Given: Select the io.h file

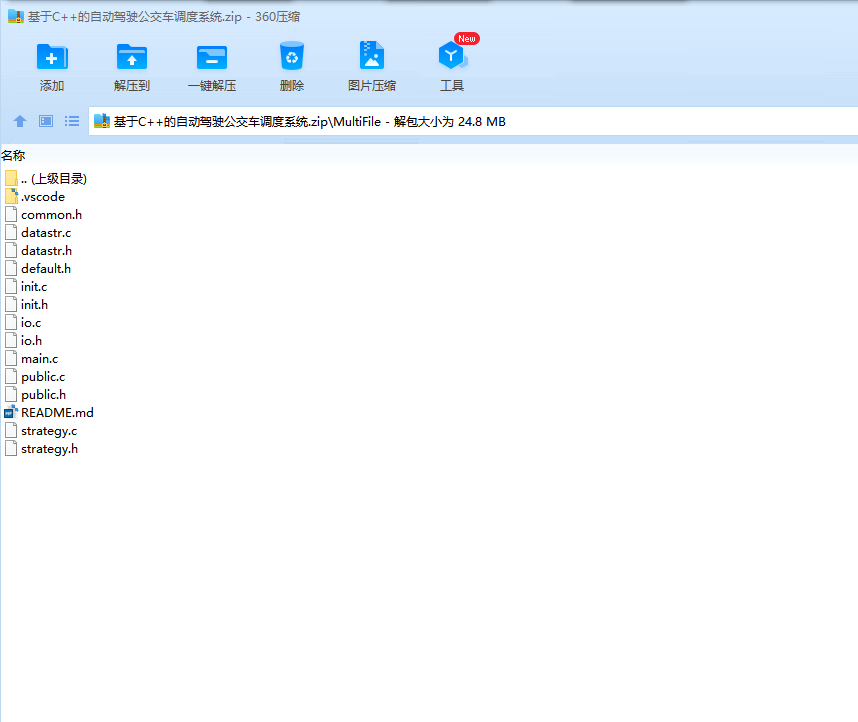Looking at the screenshot, I should (24, 340).
